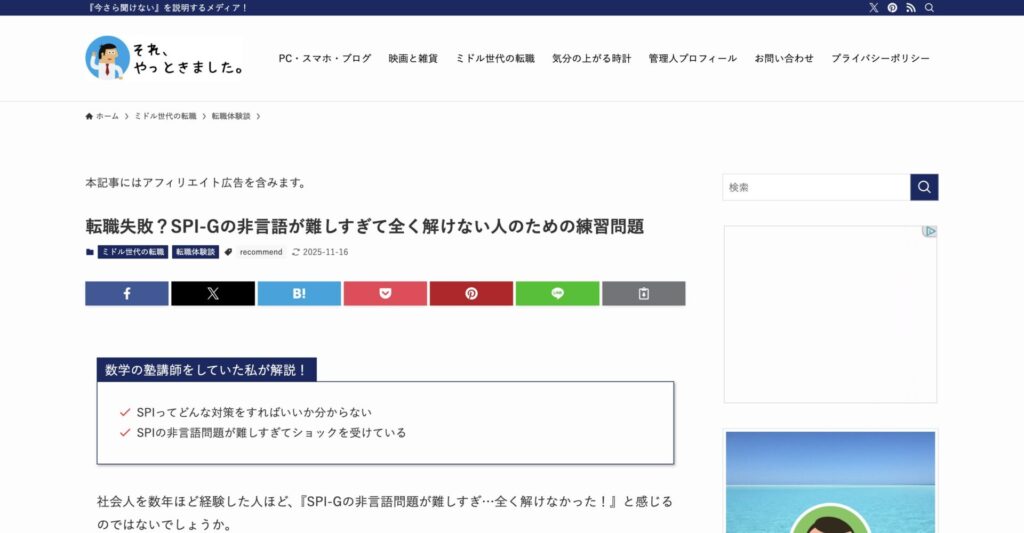Share via Hatena Bookmark B! button
Viewport: 1024px width, 533px height.
tap(299, 293)
